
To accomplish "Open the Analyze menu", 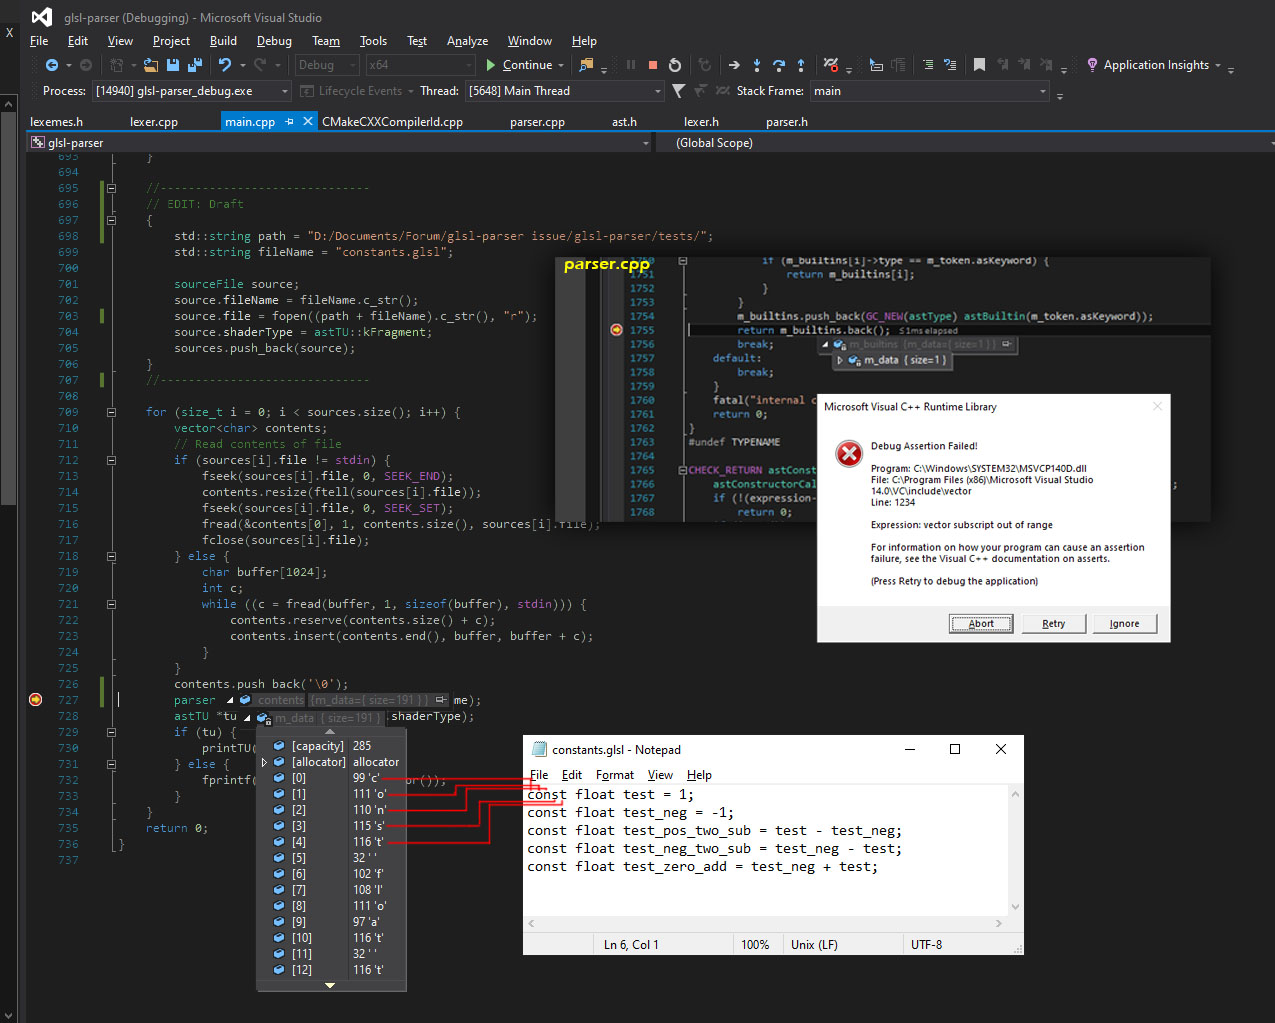I will pos(467,41).
